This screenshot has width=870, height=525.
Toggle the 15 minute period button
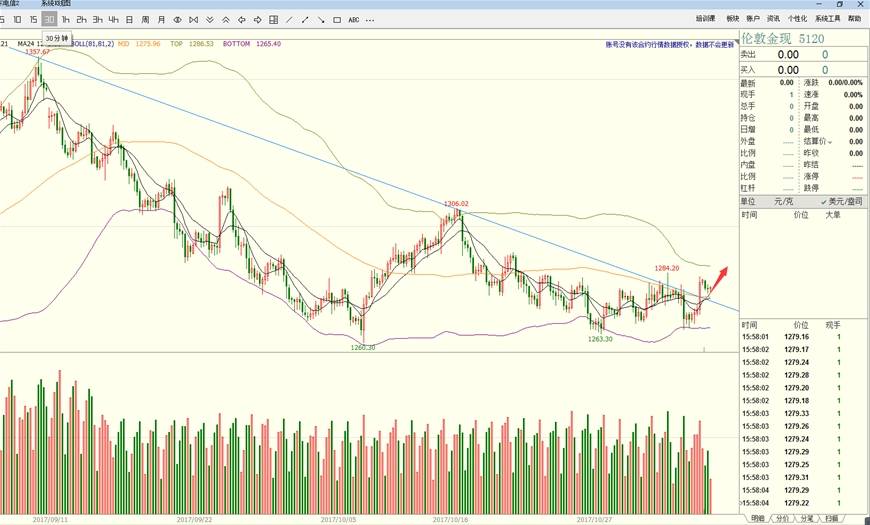tap(33, 20)
